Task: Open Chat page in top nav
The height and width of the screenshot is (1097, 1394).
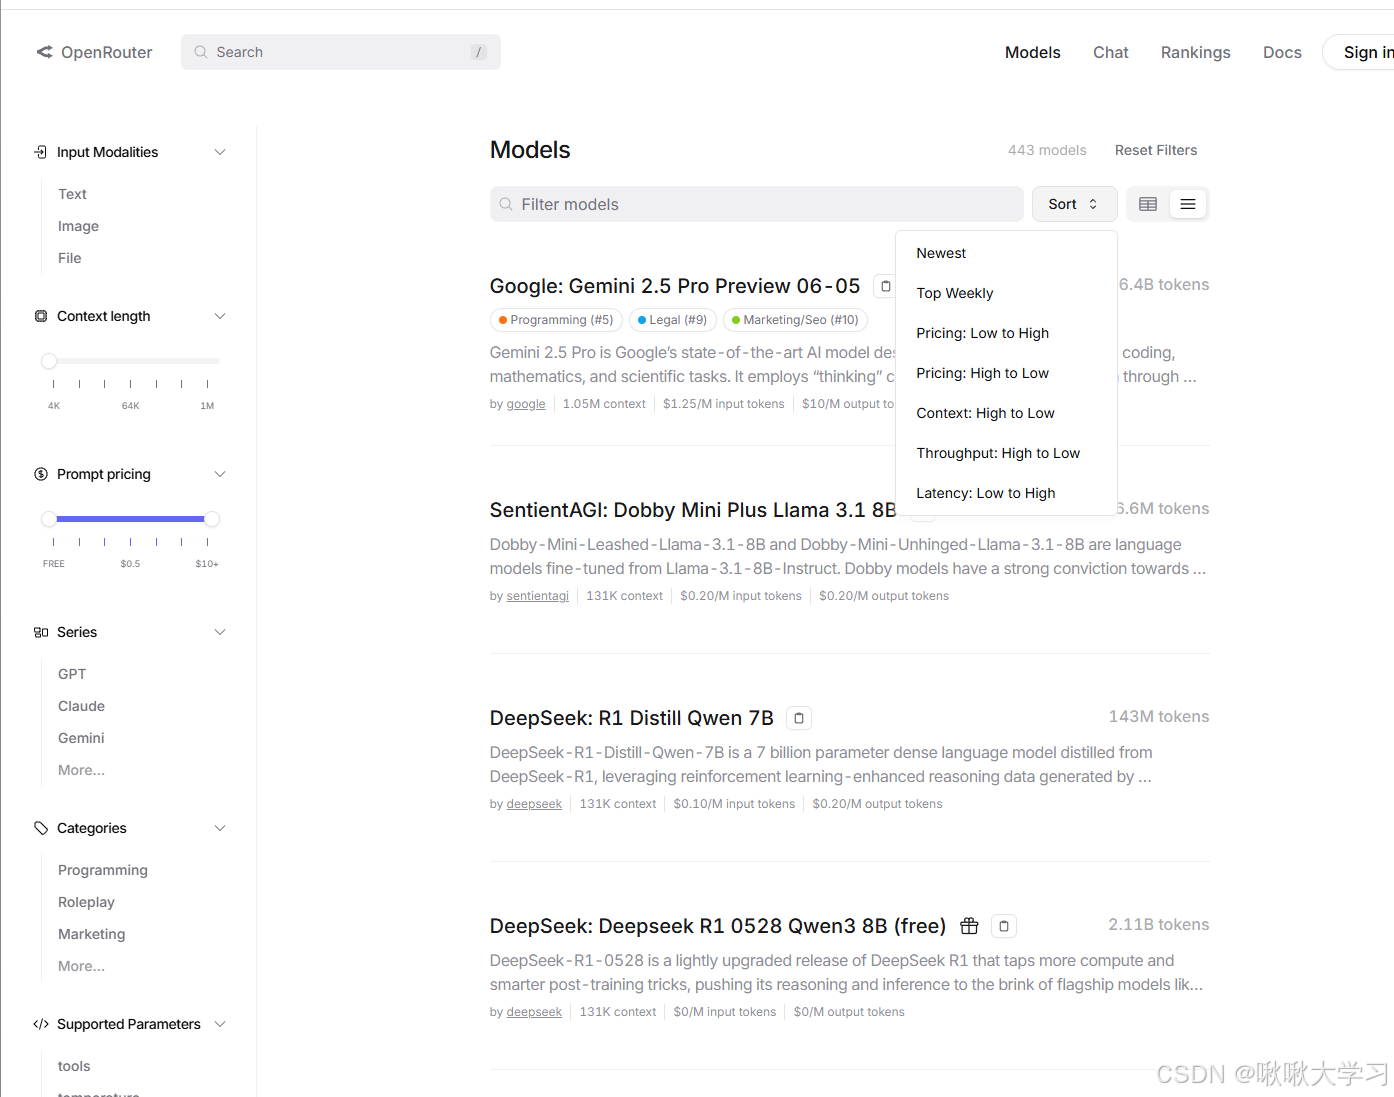Action: 1111,52
